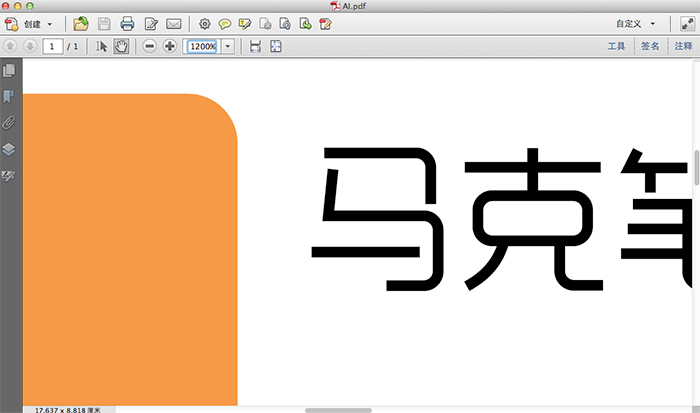Open the bookmarks panel in sidebar

(x=8, y=96)
